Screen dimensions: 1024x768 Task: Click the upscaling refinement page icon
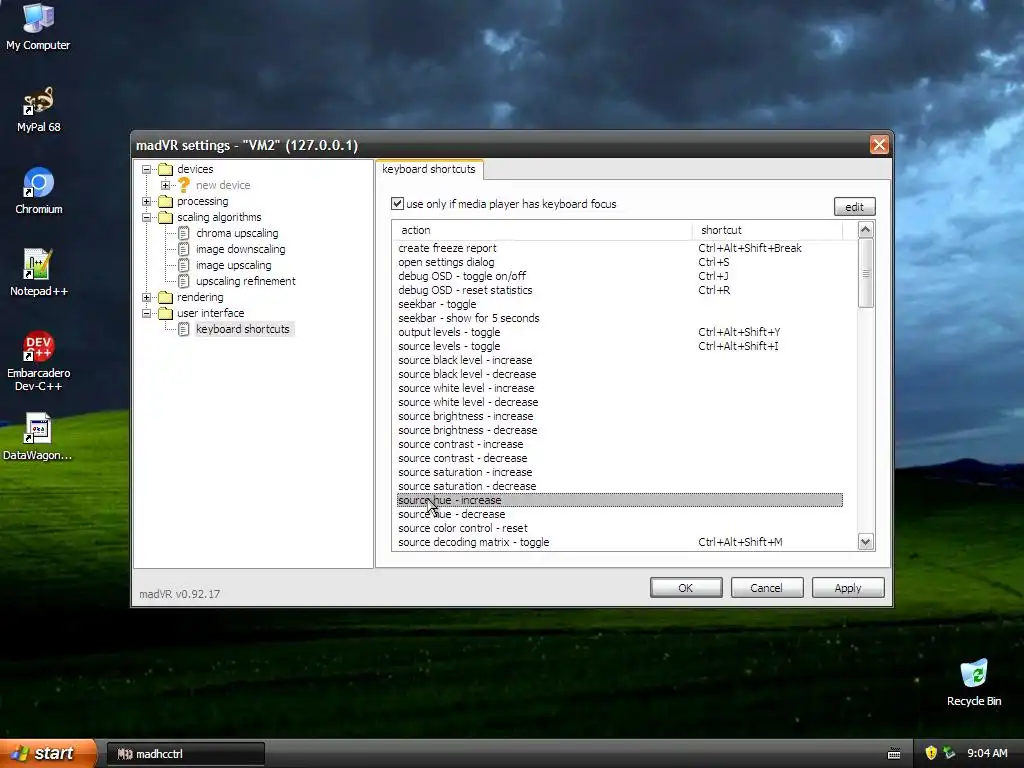coord(184,281)
